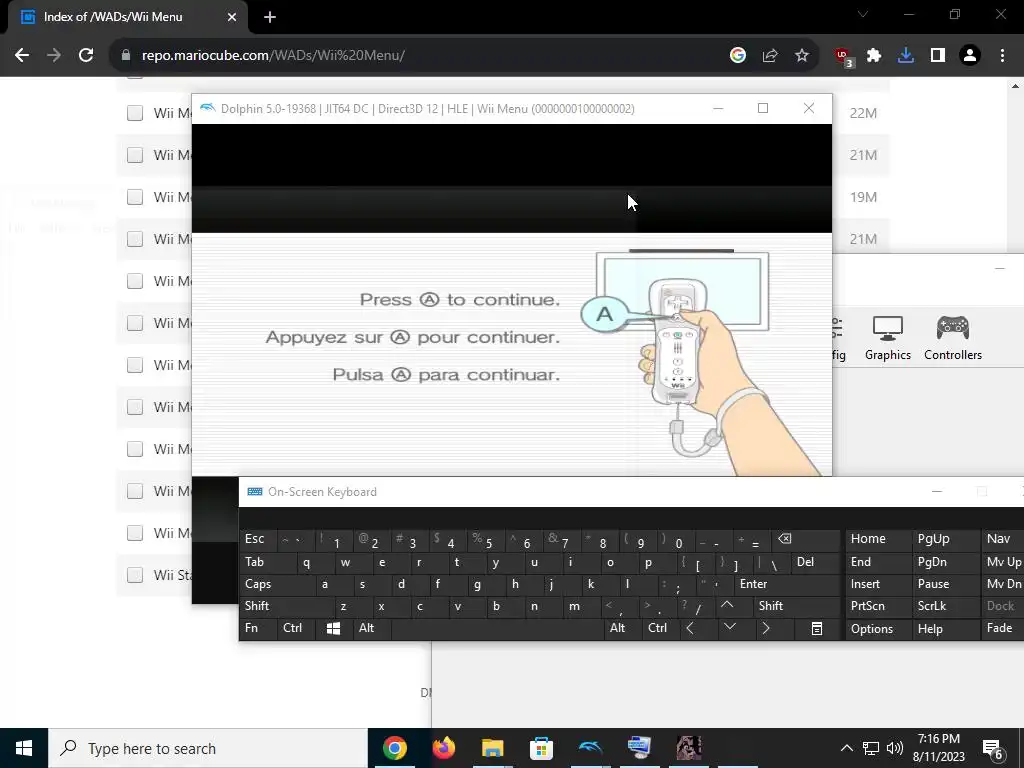Open Chrome extensions puzzle icon
Screen dimensions: 1024x768
[x=874, y=56]
